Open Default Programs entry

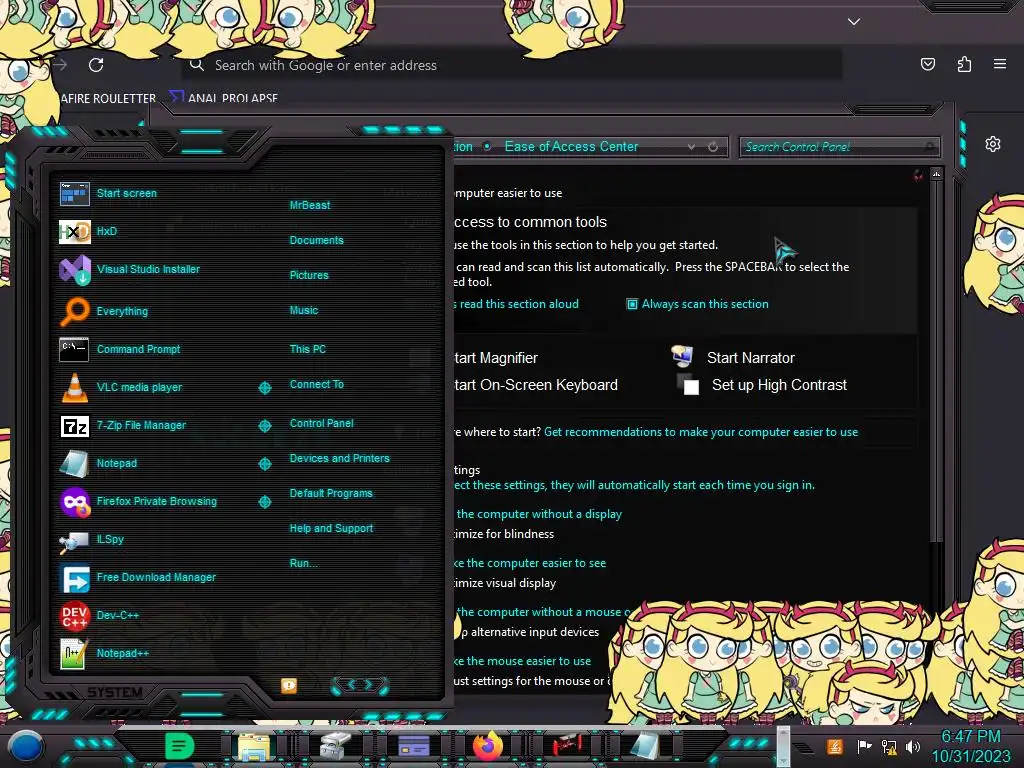pos(331,494)
